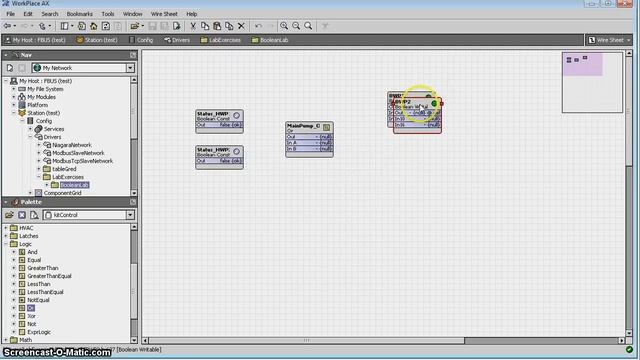Collapse the Logic palette folder
The height and width of the screenshot is (360, 640).
[x=6, y=244]
